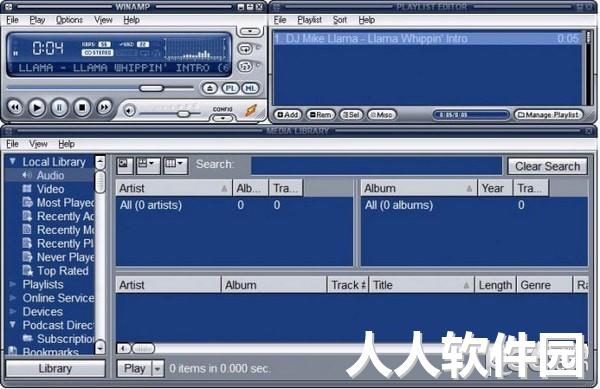600x389 pixels.
Task: Select Video in Local Library
Action: pyautogui.click(x=51, y=189)
